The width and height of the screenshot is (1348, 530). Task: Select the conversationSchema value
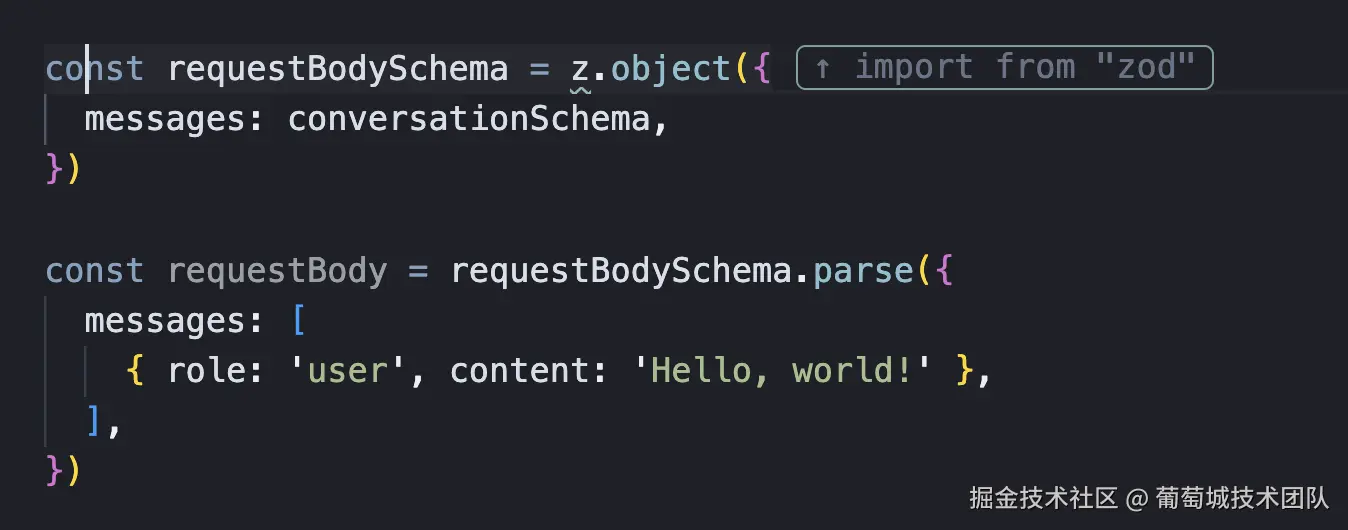[468, 120]
